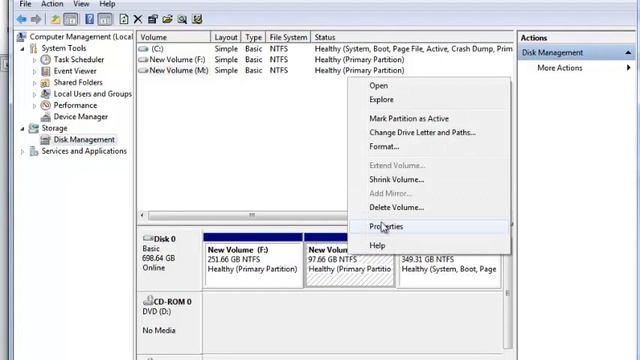The height and width of the screenshot is (360, 640).
Task: Choose Shrink Volume... from context menu
Action: click(429, 180)
